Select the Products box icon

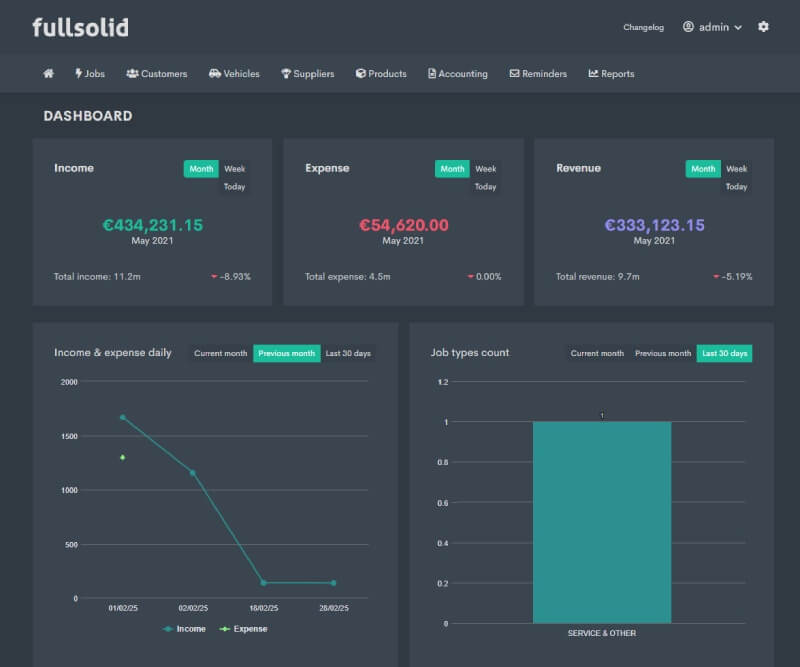point(359,73)
